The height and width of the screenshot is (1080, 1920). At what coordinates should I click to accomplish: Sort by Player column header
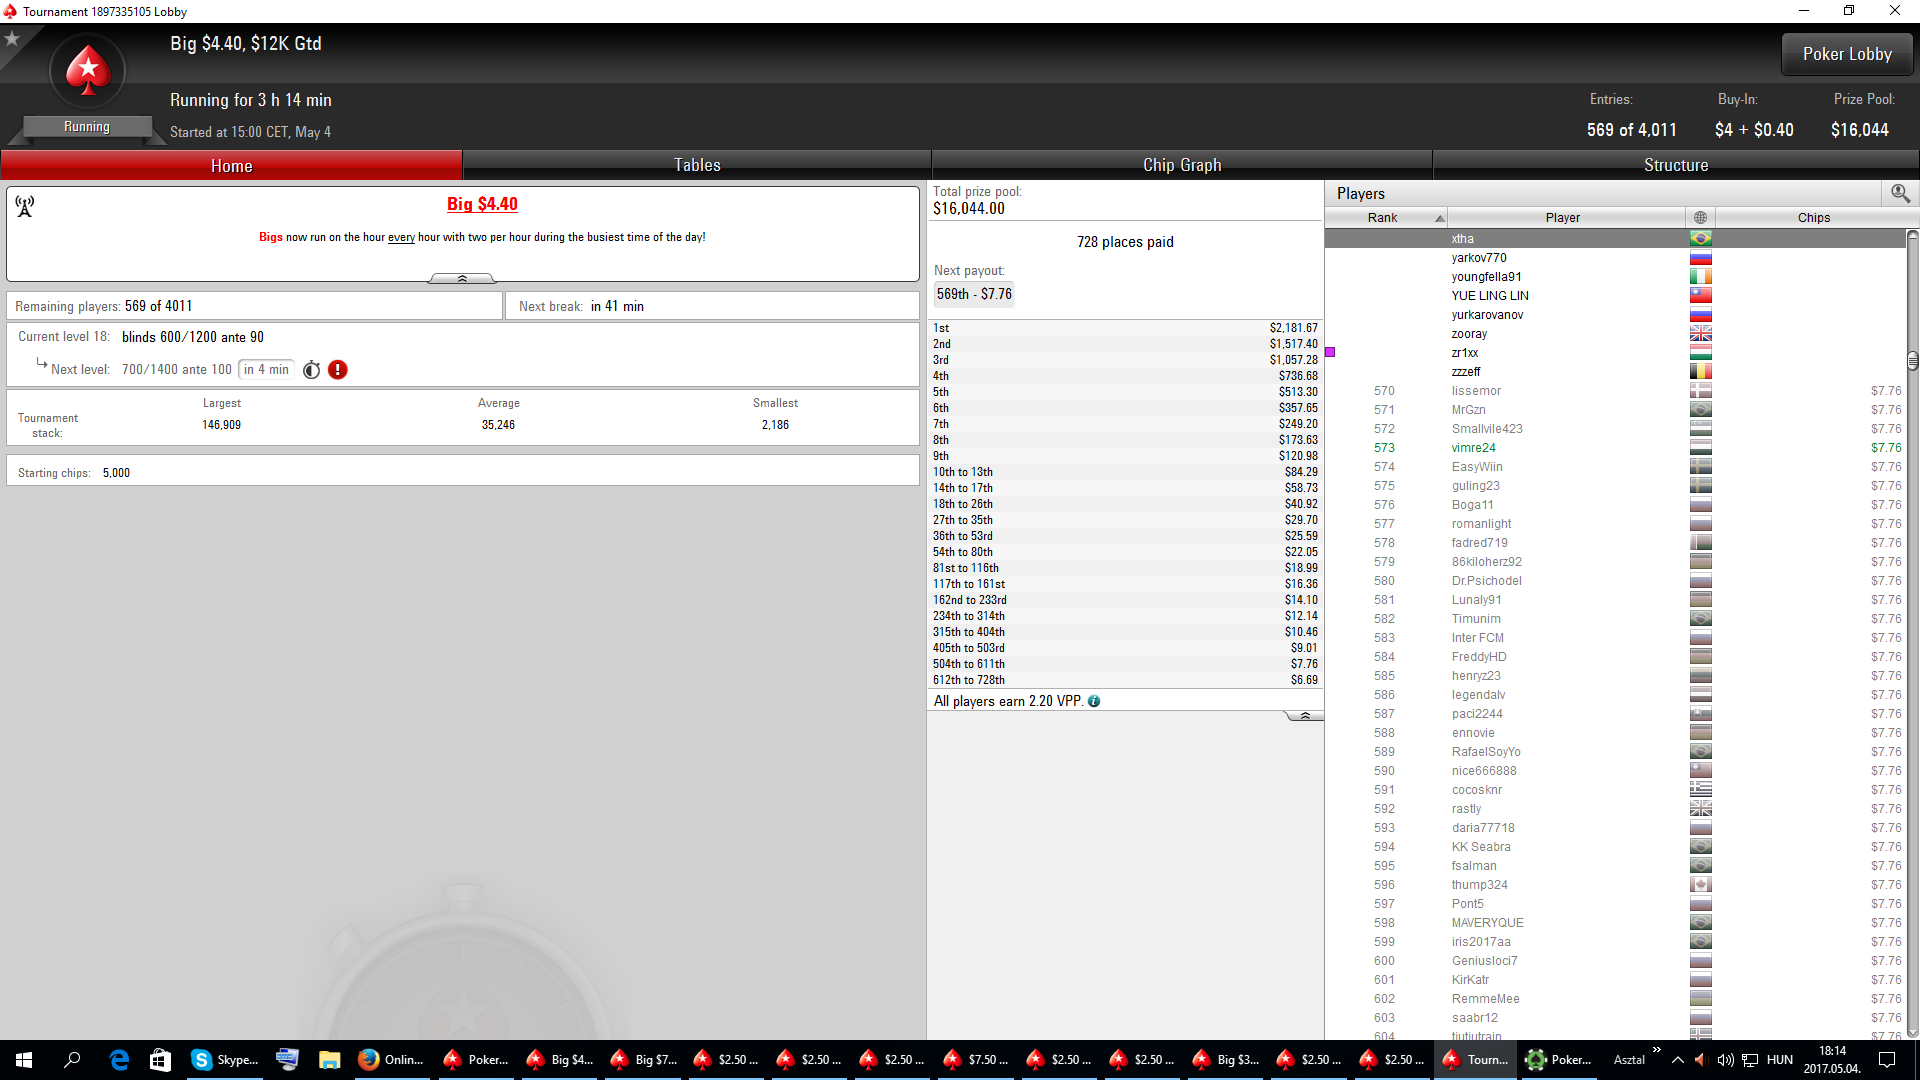(1566, 217)
